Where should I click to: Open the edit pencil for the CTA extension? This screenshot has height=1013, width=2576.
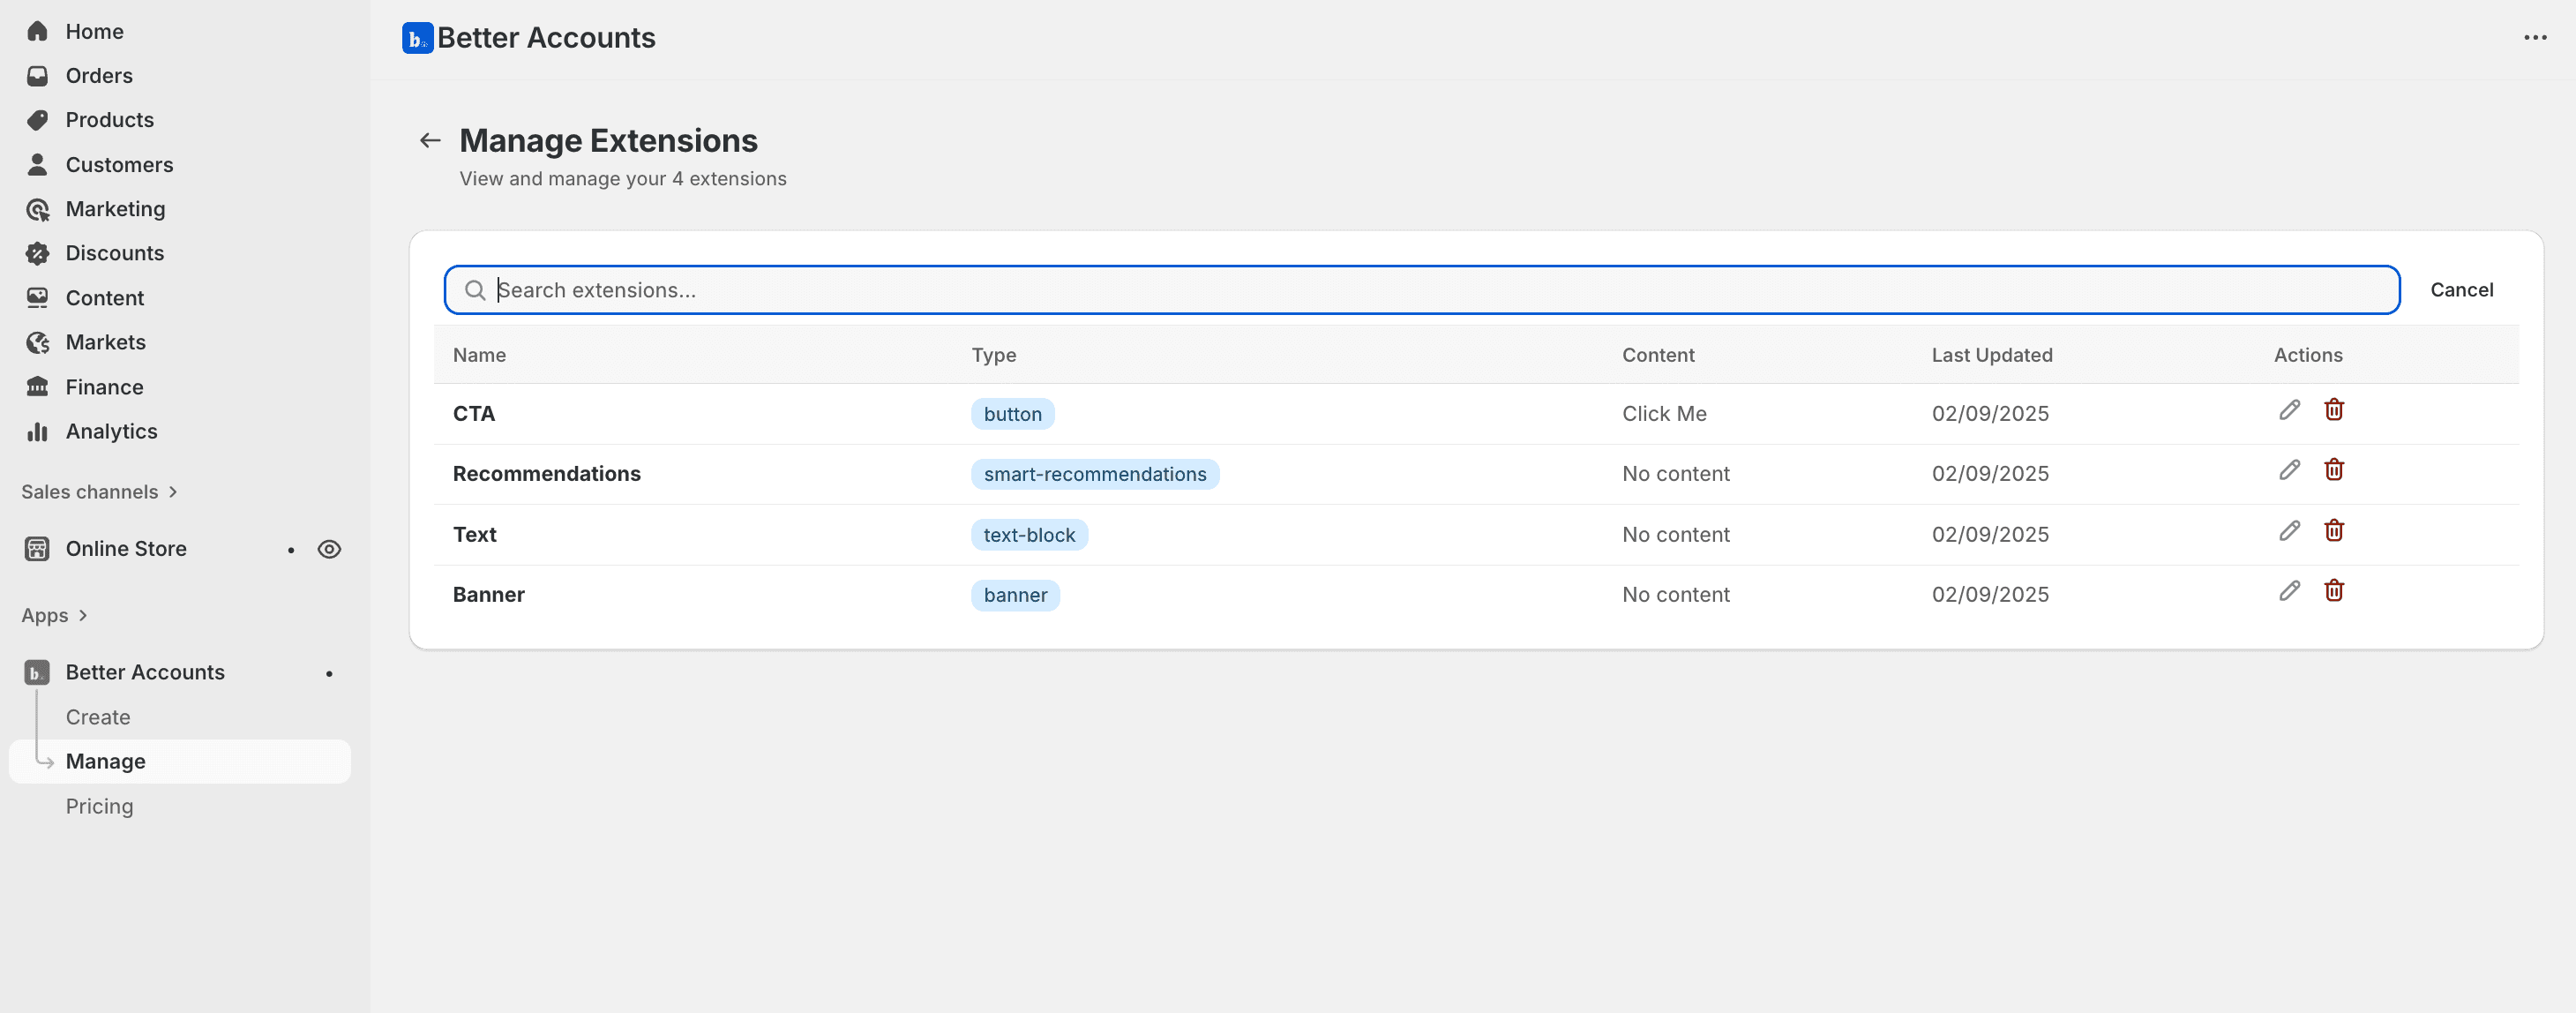(x=2289, y=410)
